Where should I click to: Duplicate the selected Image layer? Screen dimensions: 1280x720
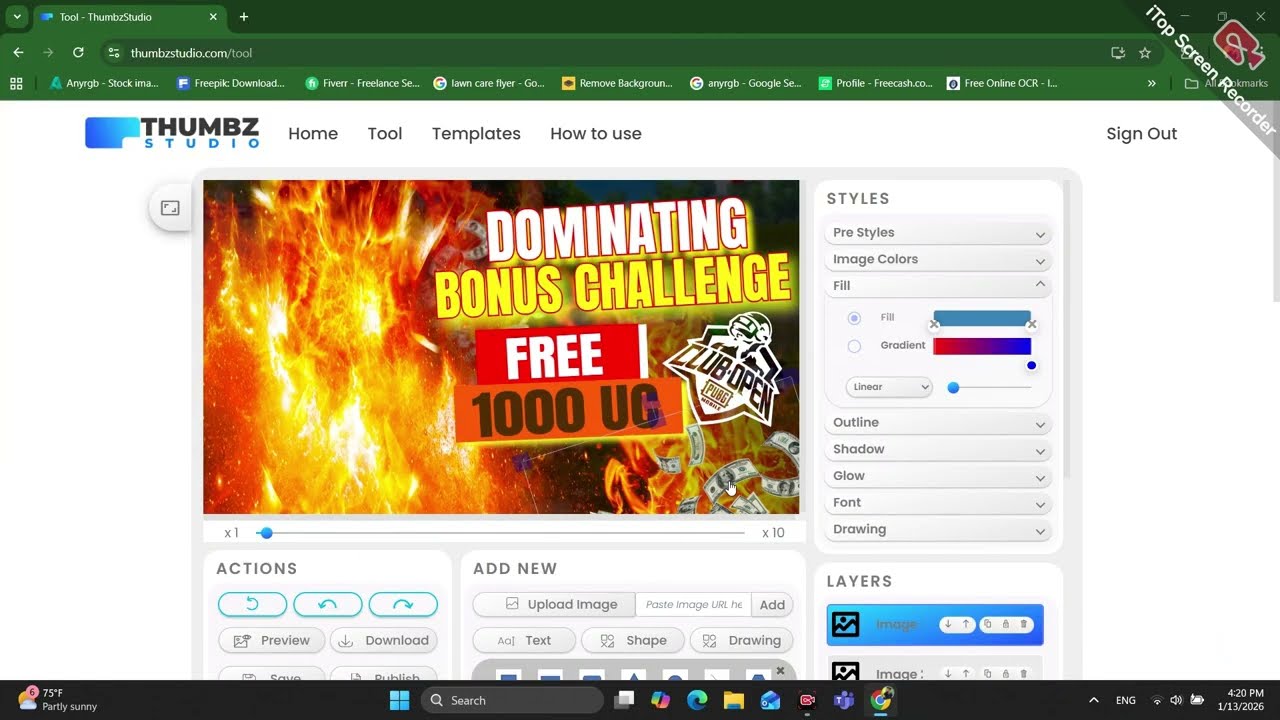coord(988,624)
